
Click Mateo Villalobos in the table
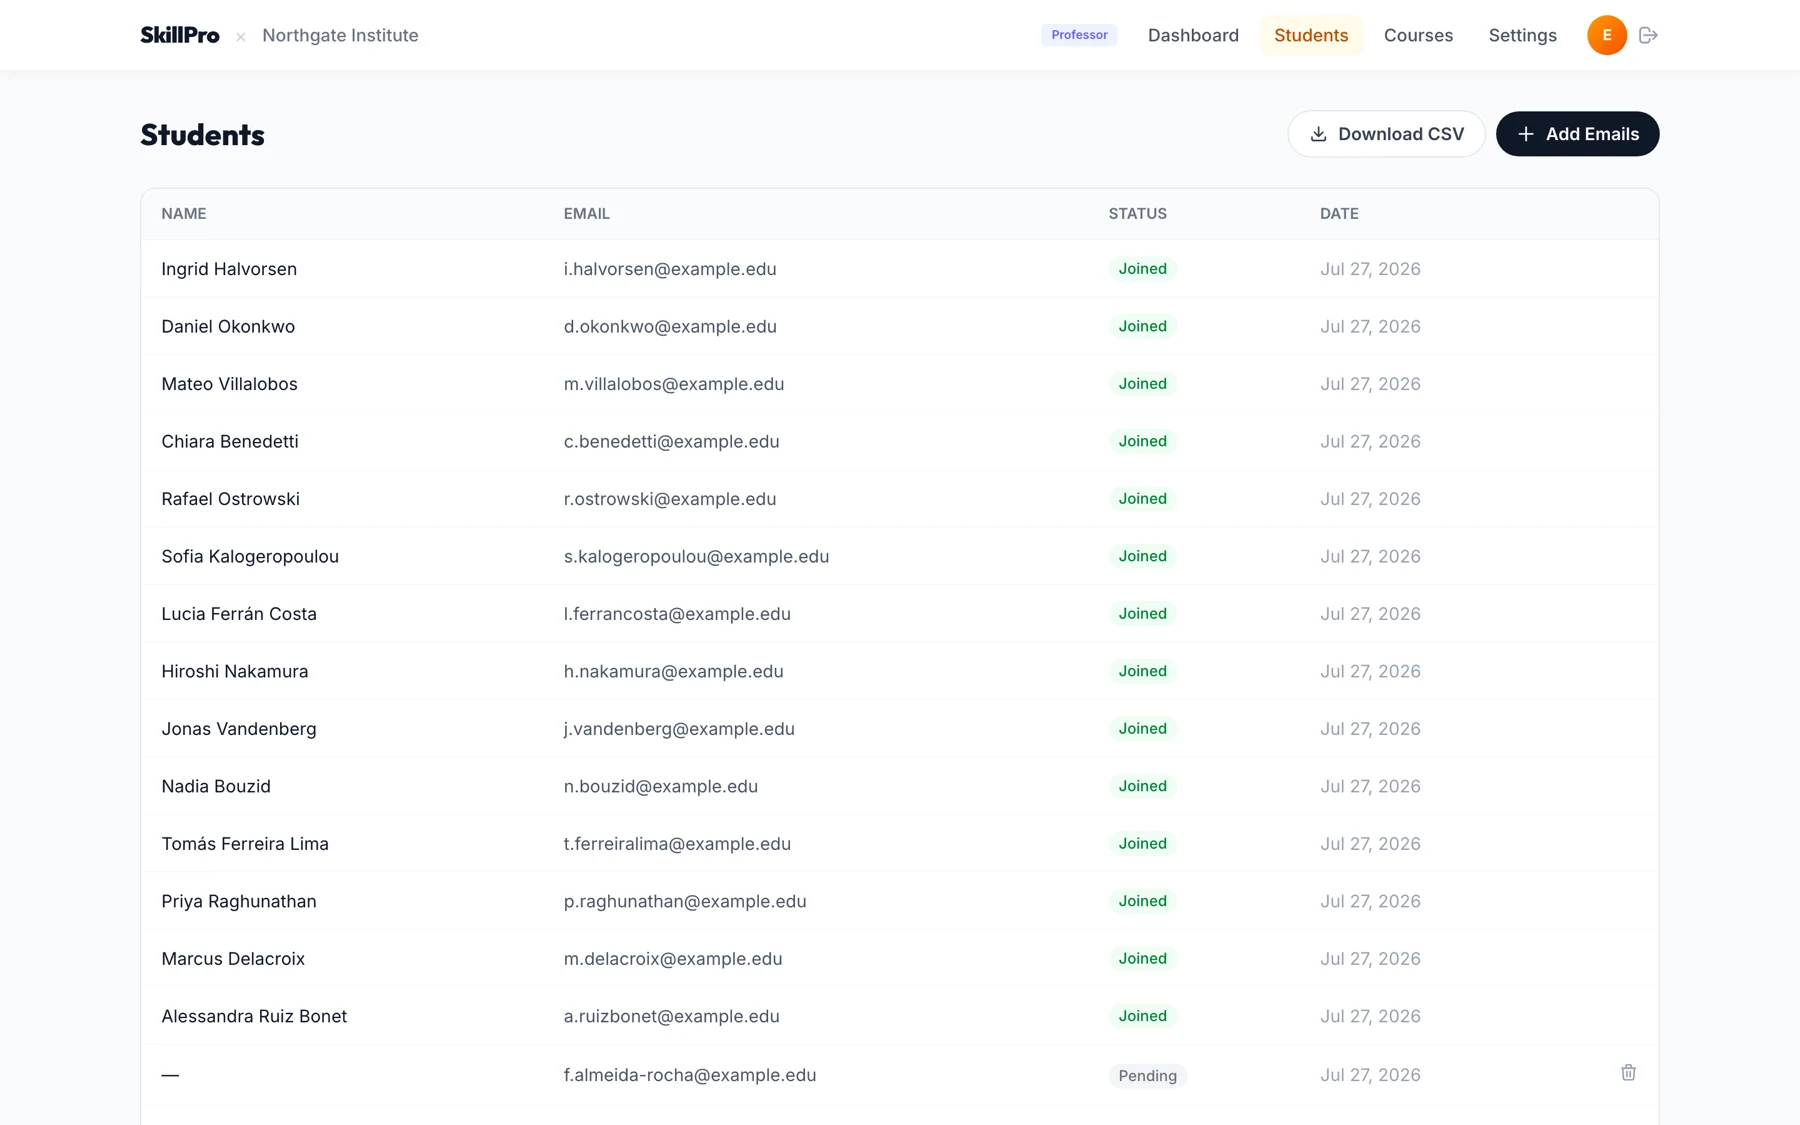229,384
